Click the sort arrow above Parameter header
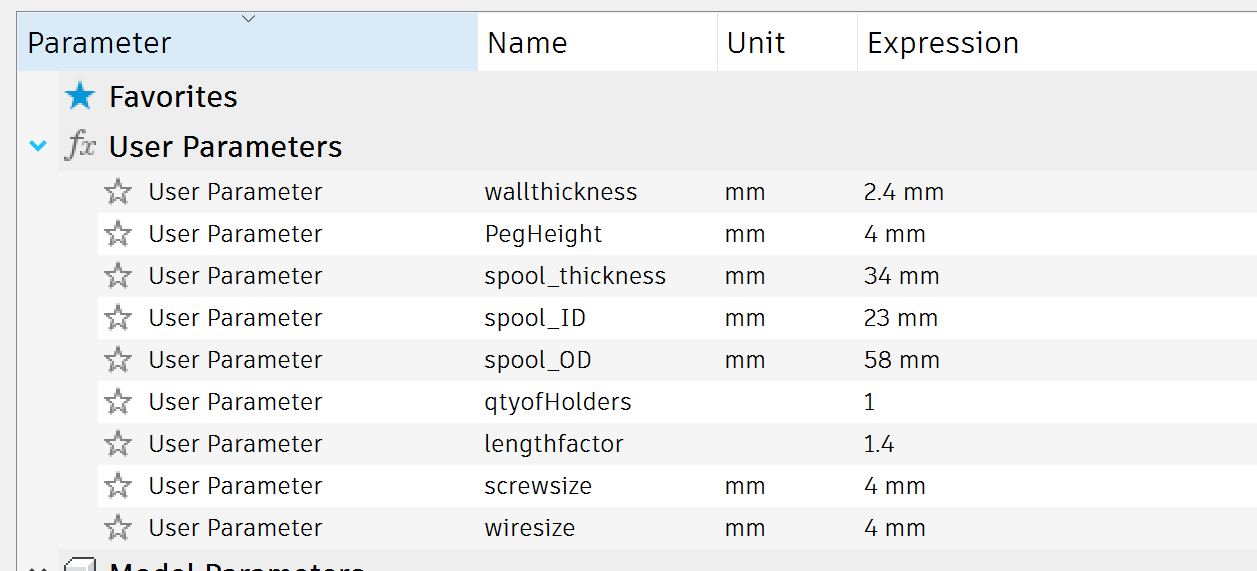 pyautogui.click(x=249, y=18)
